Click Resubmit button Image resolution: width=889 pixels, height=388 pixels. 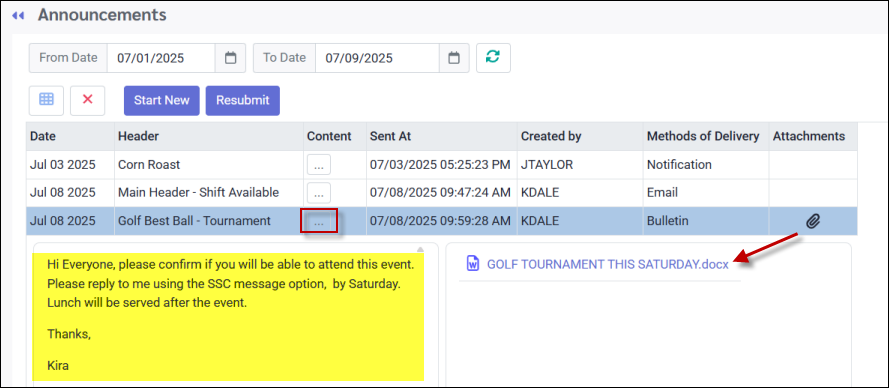pos(243,100)
